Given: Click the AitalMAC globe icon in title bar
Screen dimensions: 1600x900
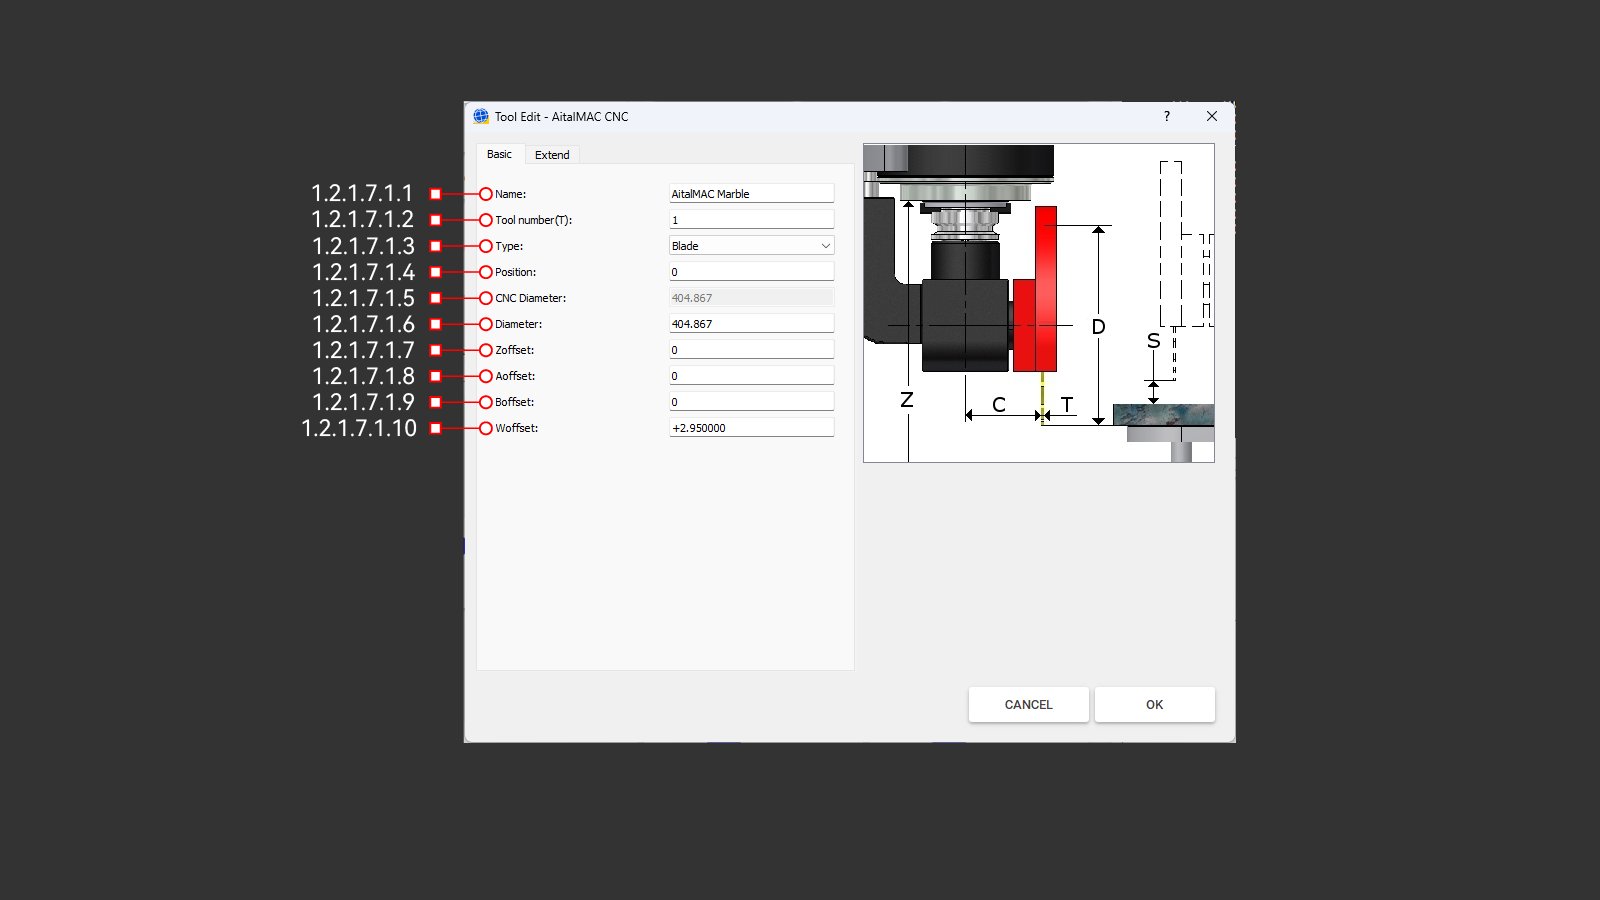Looking at the screenshot, I should pyautogui.click(x=481, y=116).
